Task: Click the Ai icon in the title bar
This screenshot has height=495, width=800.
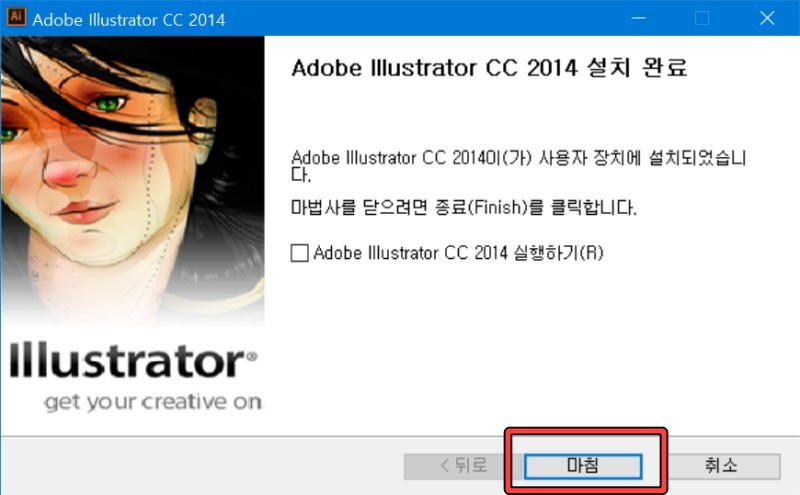Action: (16, 16)
